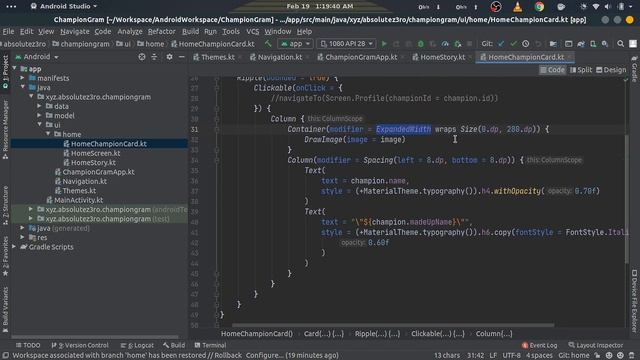Click the green Debug bug icon
Image resolution: width=640 pixels, height=360 pixels.
pos(420,44)
